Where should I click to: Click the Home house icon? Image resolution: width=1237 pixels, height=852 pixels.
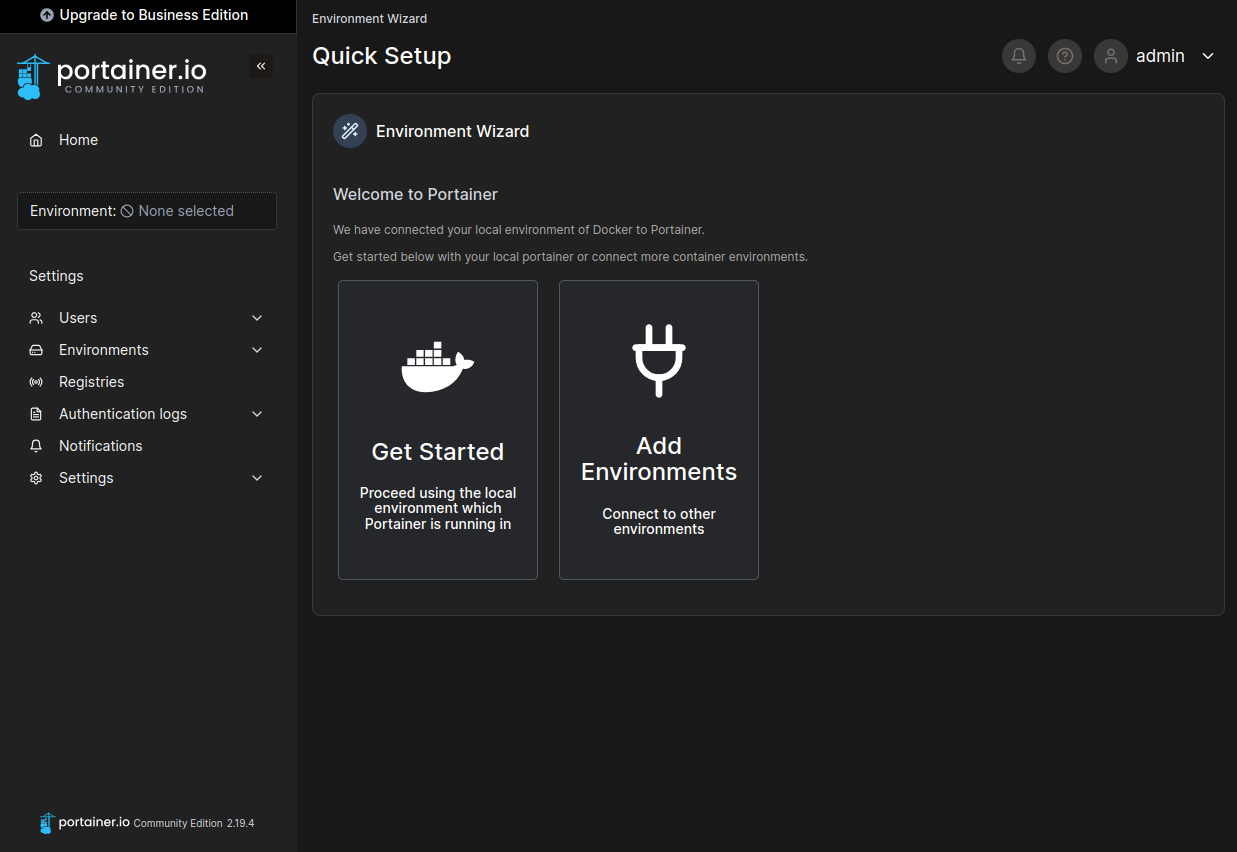[36, 140]
